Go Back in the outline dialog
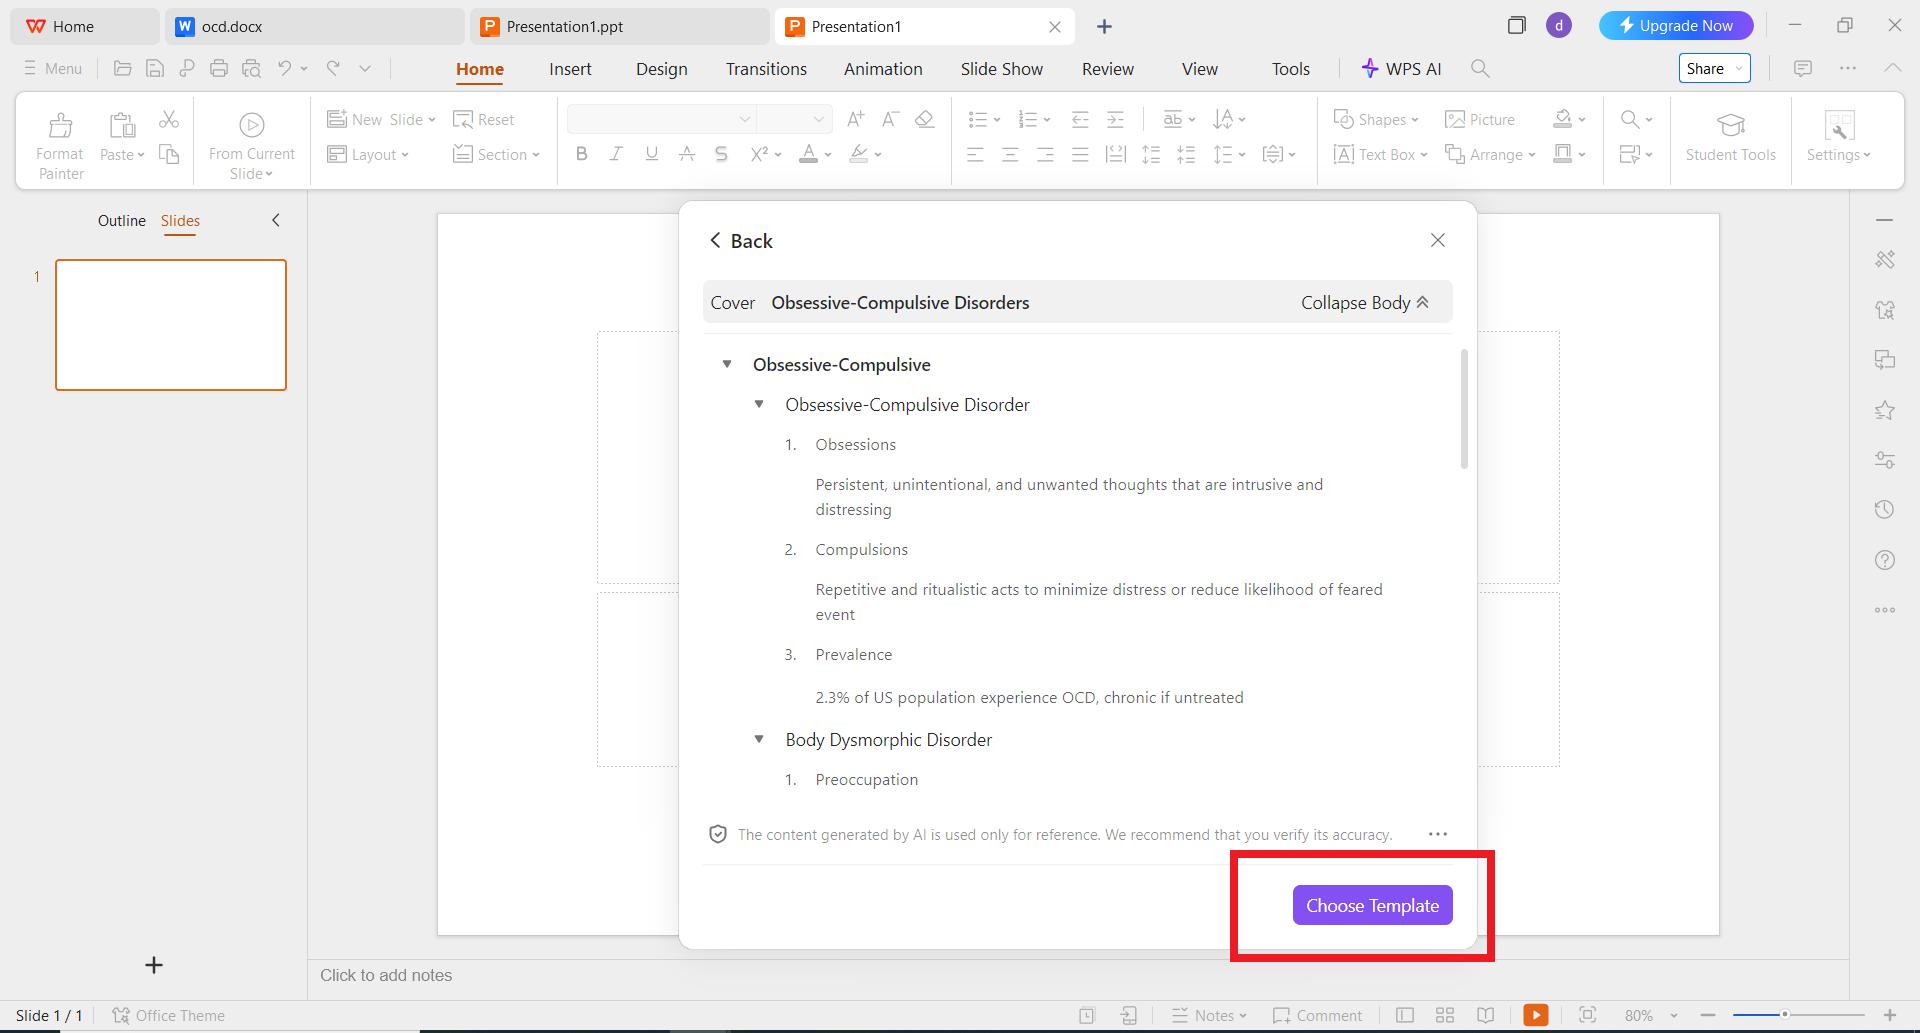Image resolution: width=1920 pixels, height=1033 pixels. (x=741, y=241)
